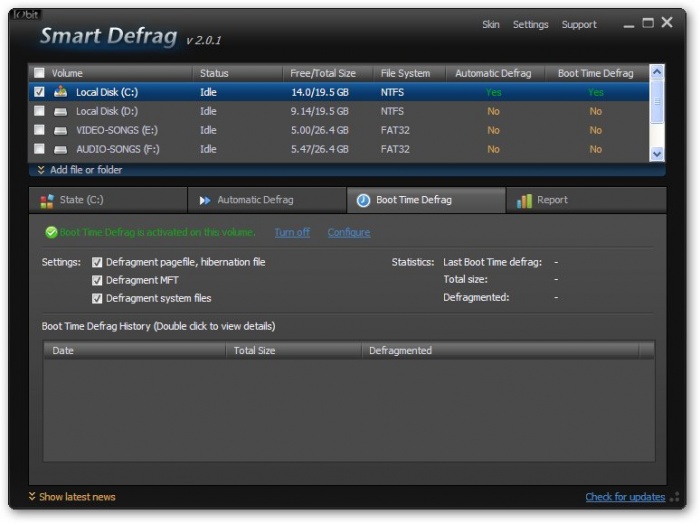The height and width of the screenshot is (523, 700).
Task: Click the 14.0/19.5 GB size cell
Action: (x=320, y=92)
